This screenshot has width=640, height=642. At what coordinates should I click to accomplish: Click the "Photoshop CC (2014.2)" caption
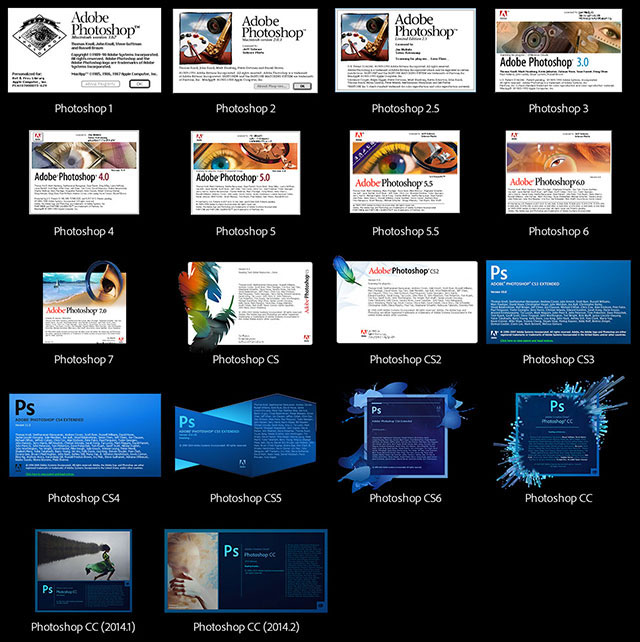[x=246, y=627]
